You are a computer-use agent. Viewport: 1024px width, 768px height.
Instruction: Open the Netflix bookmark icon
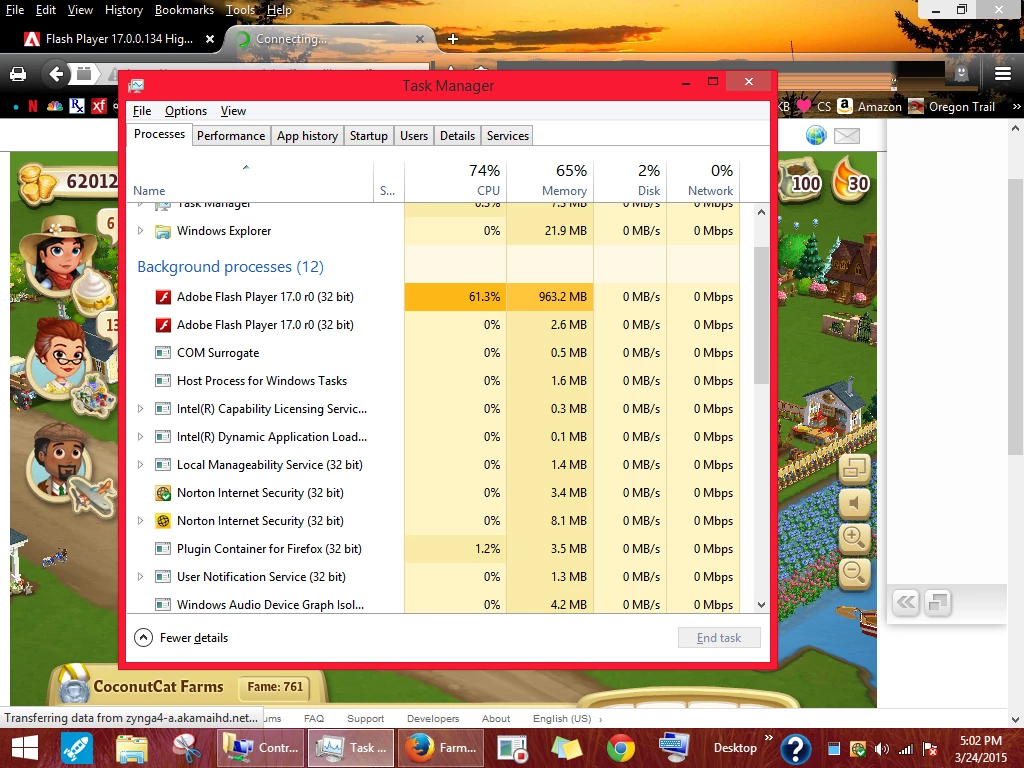[33, 106]
